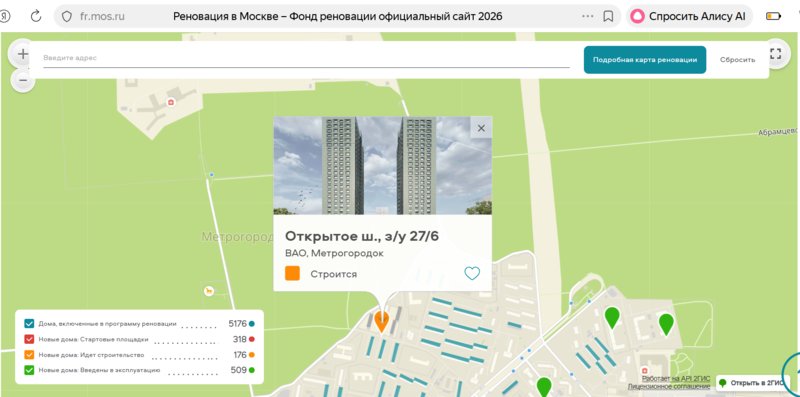Click the Сбросить reset button

tap(737, 60)
